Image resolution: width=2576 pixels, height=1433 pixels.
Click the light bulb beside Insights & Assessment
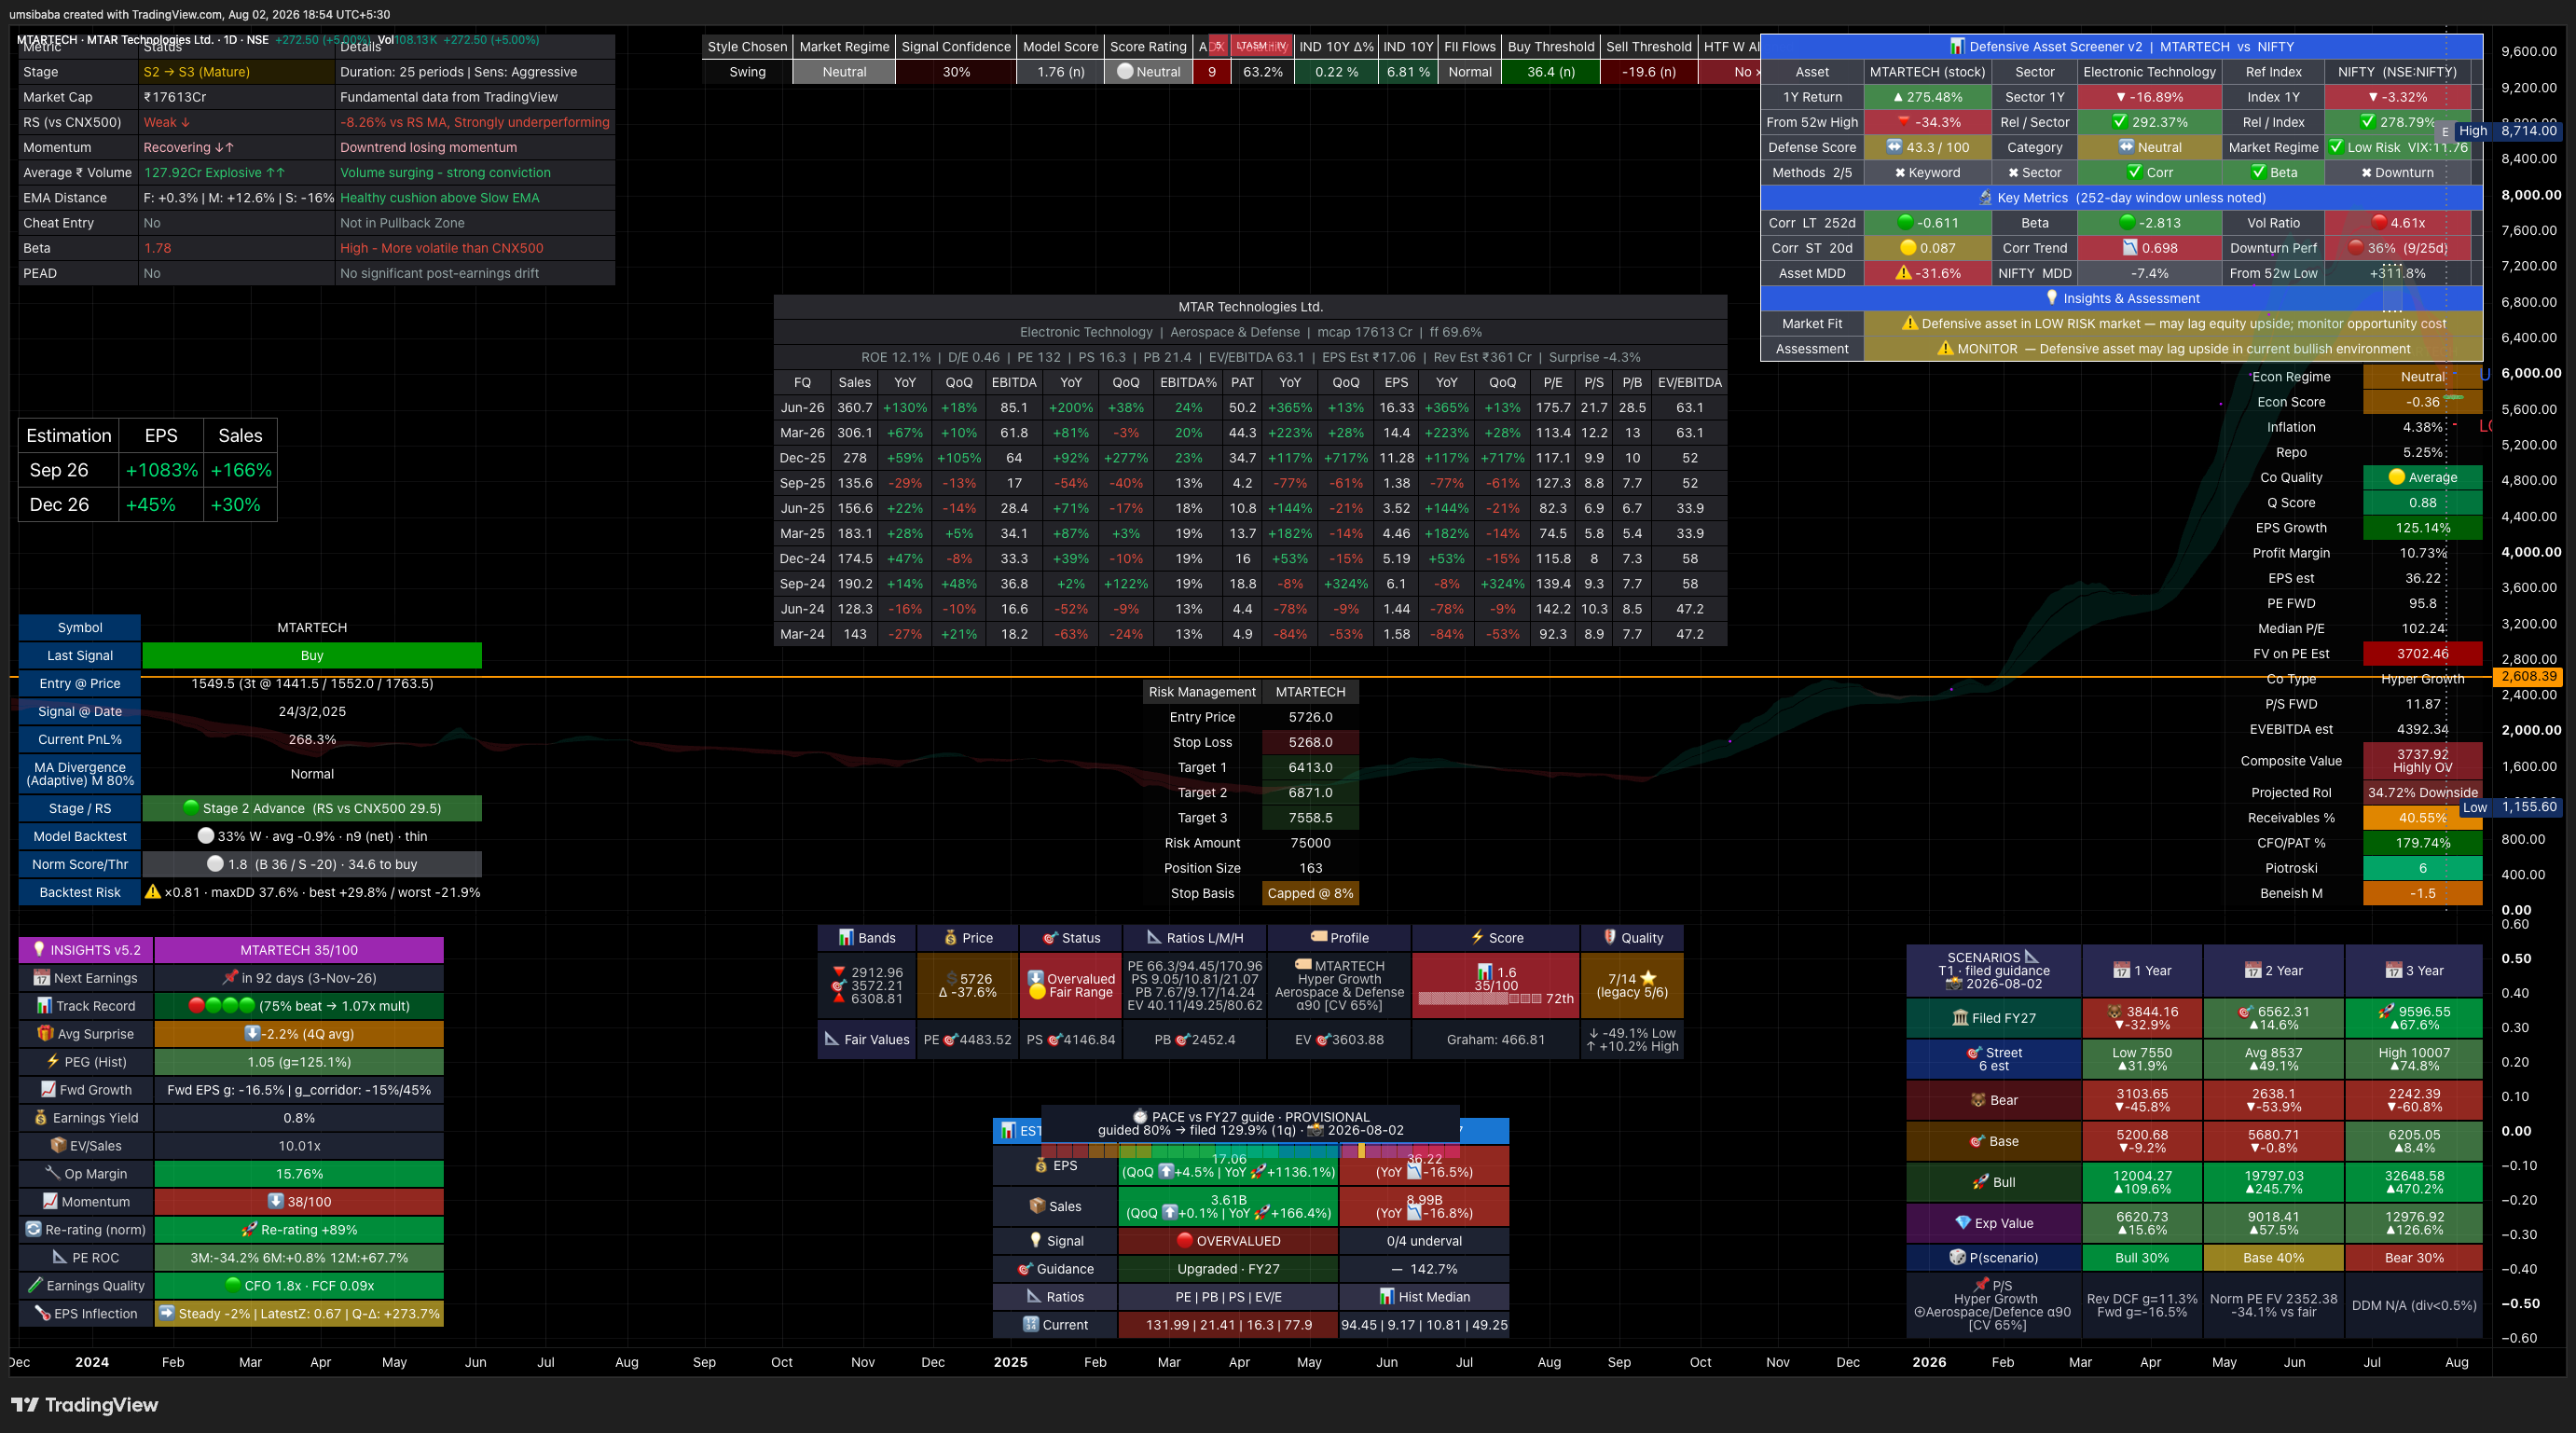pyautogui.click(x=2052, y=298)
